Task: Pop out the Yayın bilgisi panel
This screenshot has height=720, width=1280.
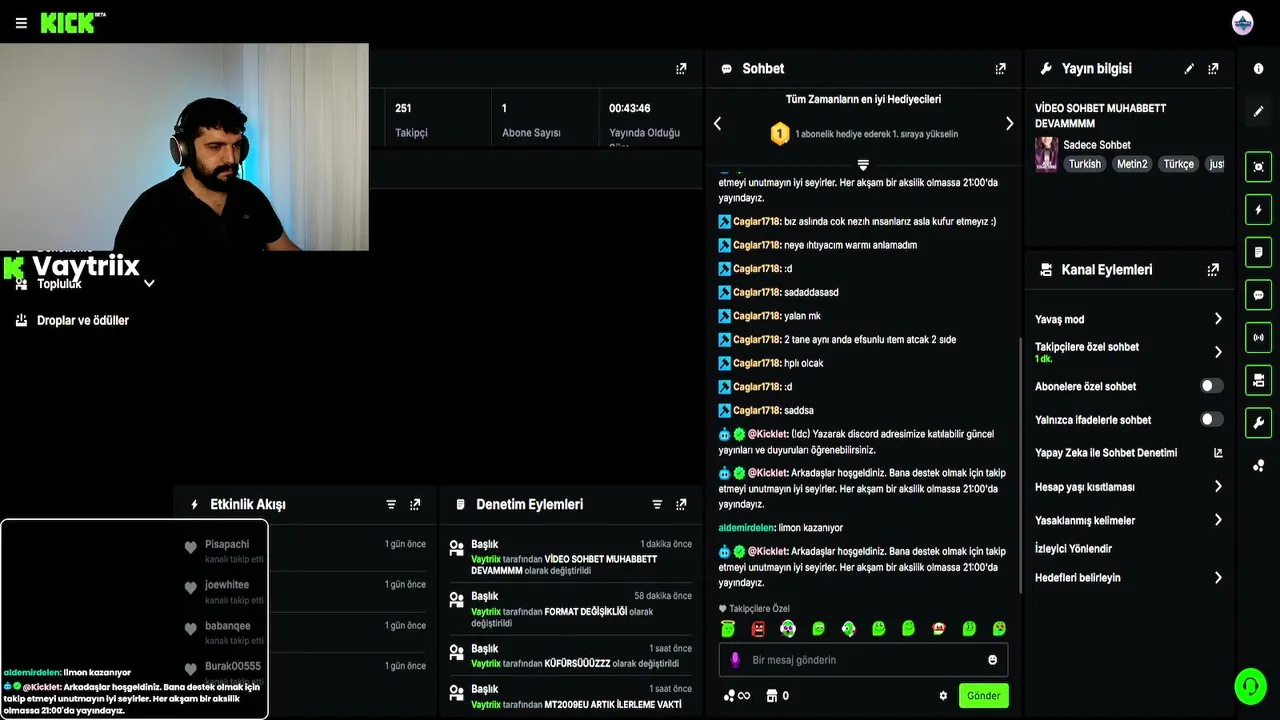Action: 1213,69
